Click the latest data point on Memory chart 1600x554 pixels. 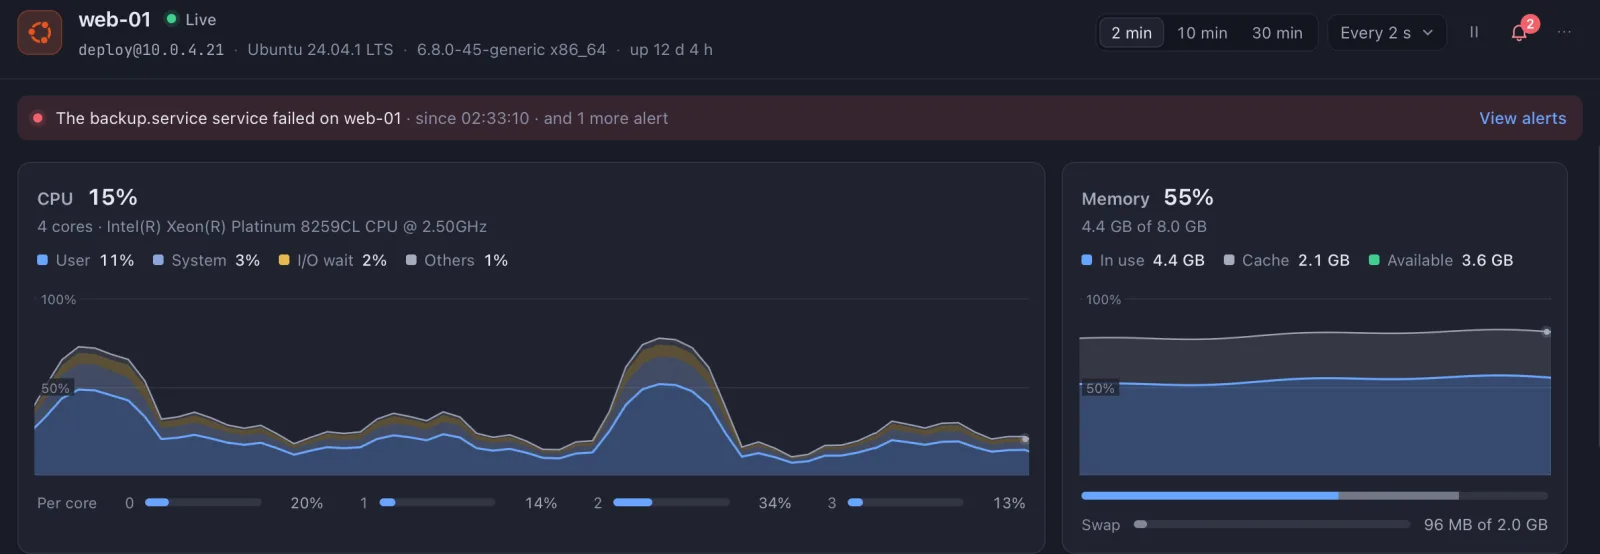click(1547, 332)
